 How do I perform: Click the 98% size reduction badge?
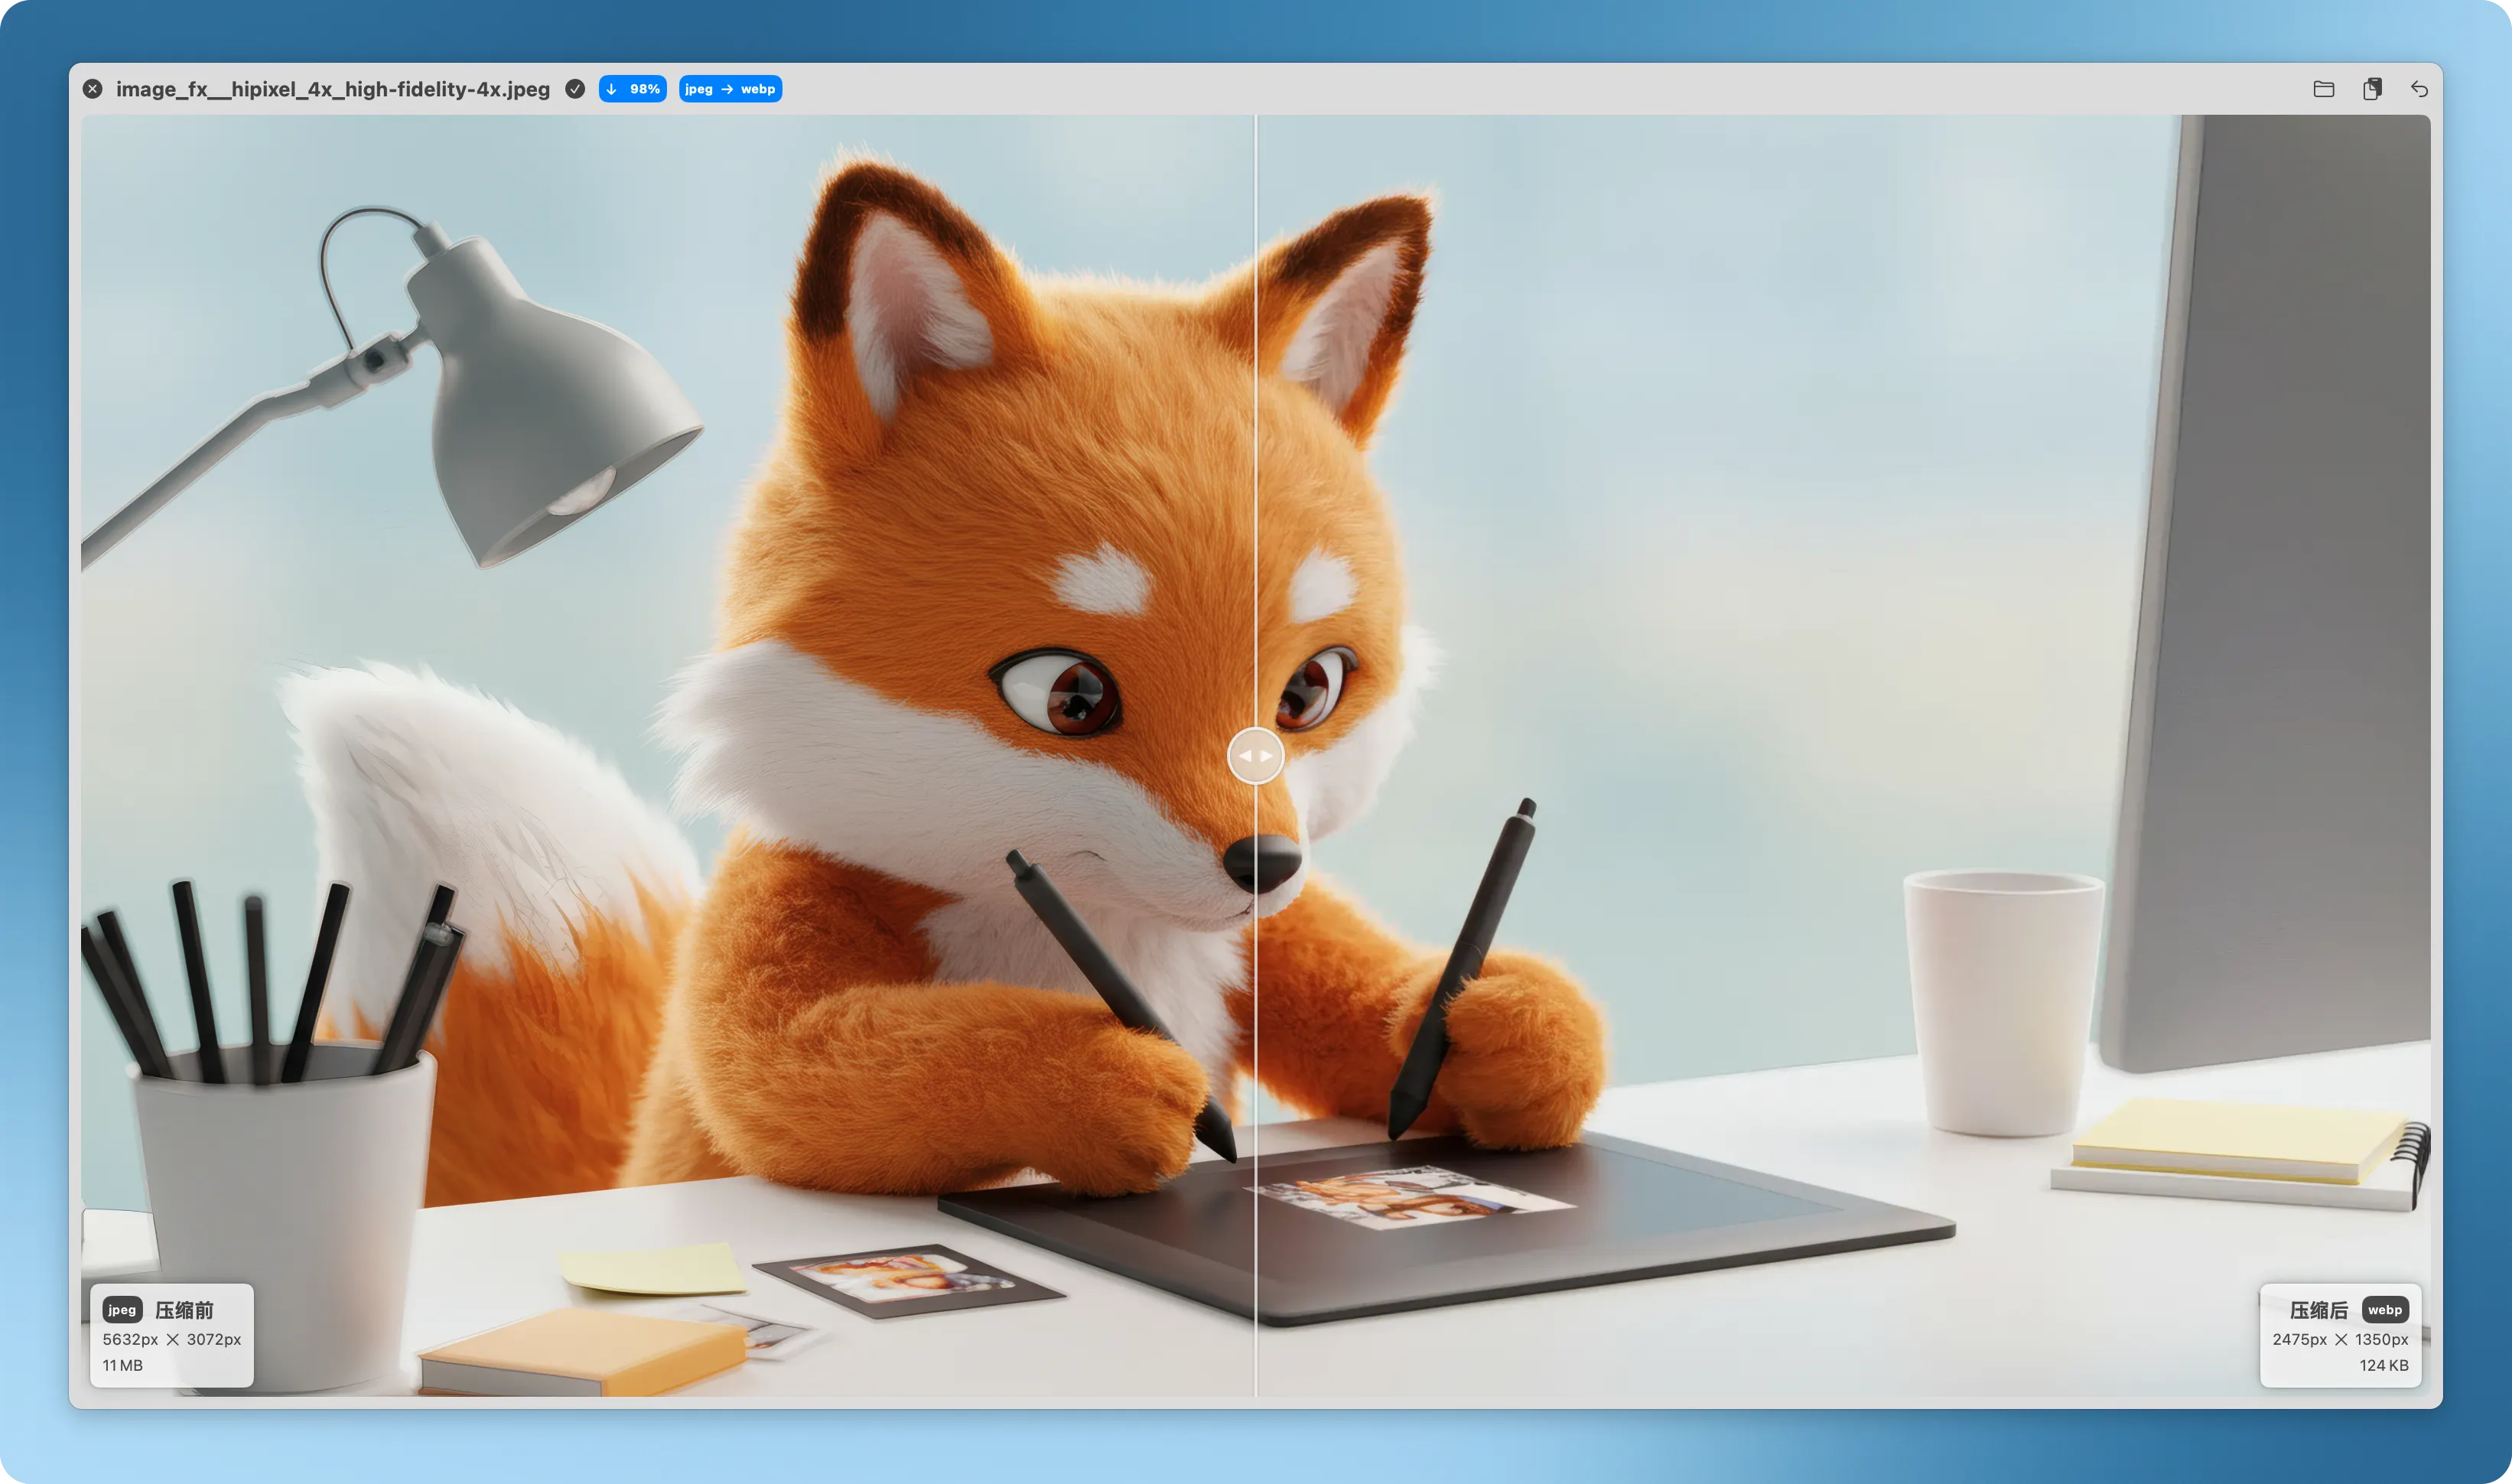point(633,89)
